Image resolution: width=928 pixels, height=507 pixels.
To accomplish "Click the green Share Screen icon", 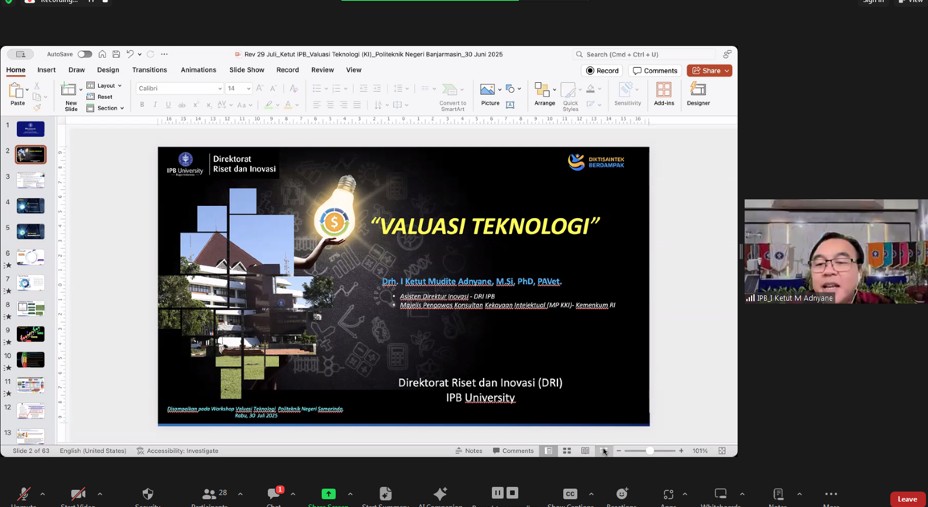I will (328, 494).
